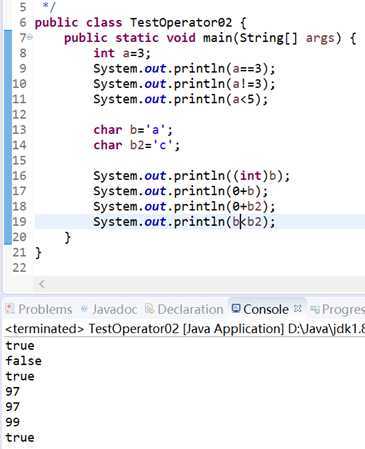
Task: Click the Declaration tab icon
Action: coord(149,309)
